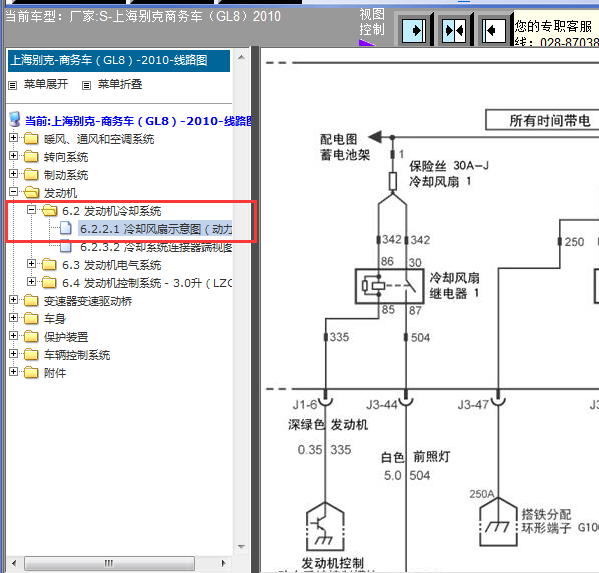Click folder icon for 保护装置
The image size is (599, 573).
(31, 336)
